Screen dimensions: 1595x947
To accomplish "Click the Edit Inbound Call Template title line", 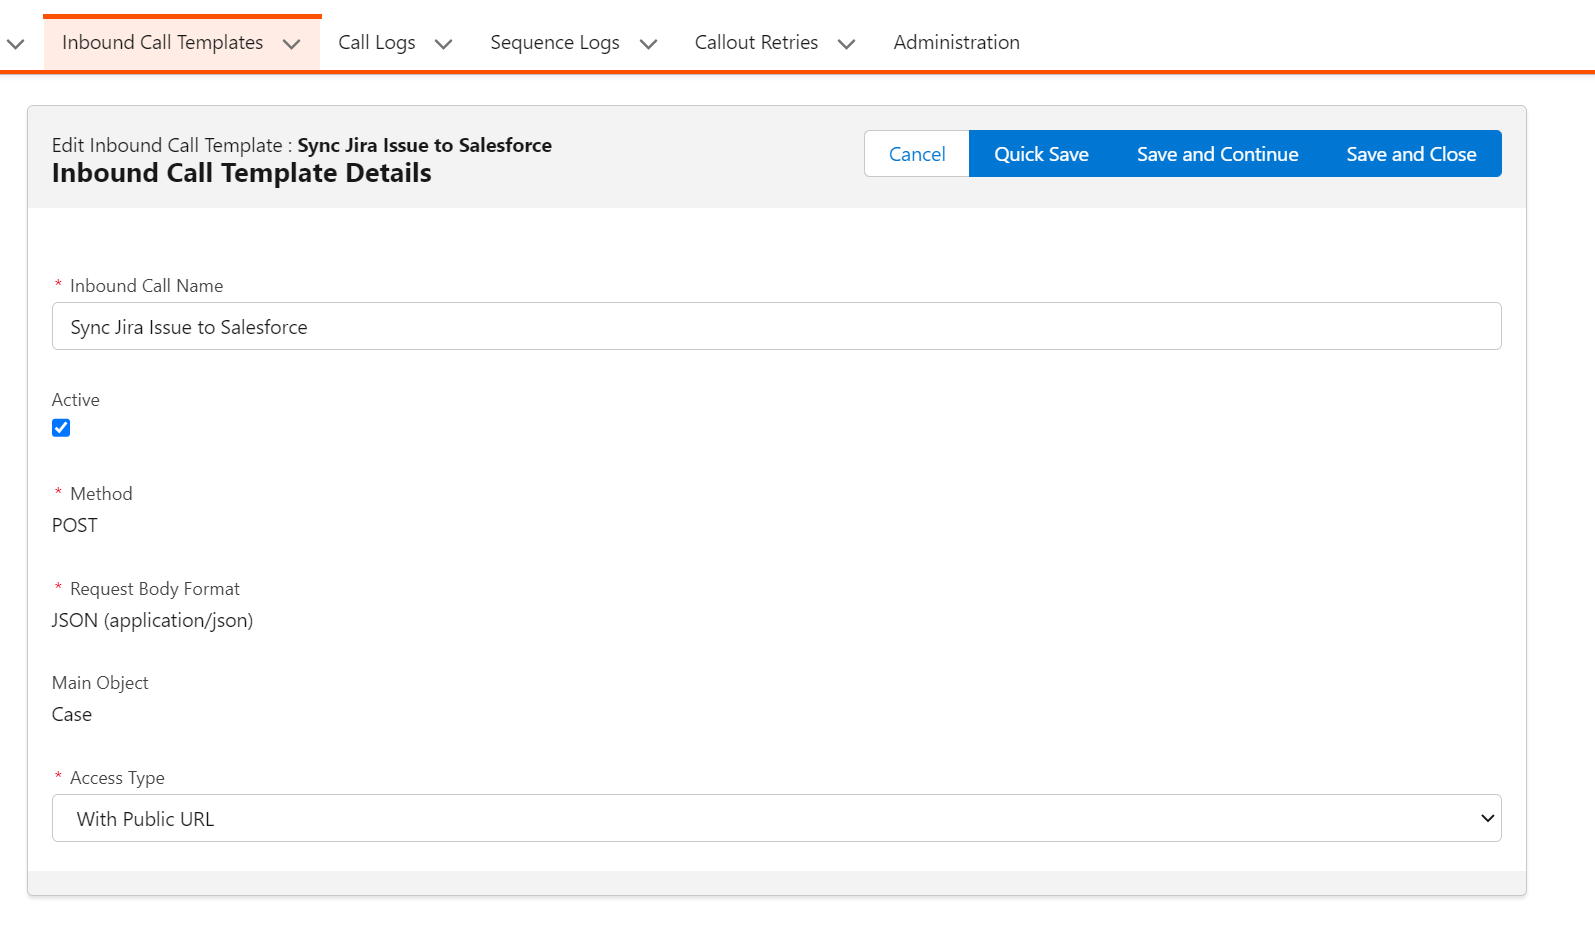I will click(301, 145).
